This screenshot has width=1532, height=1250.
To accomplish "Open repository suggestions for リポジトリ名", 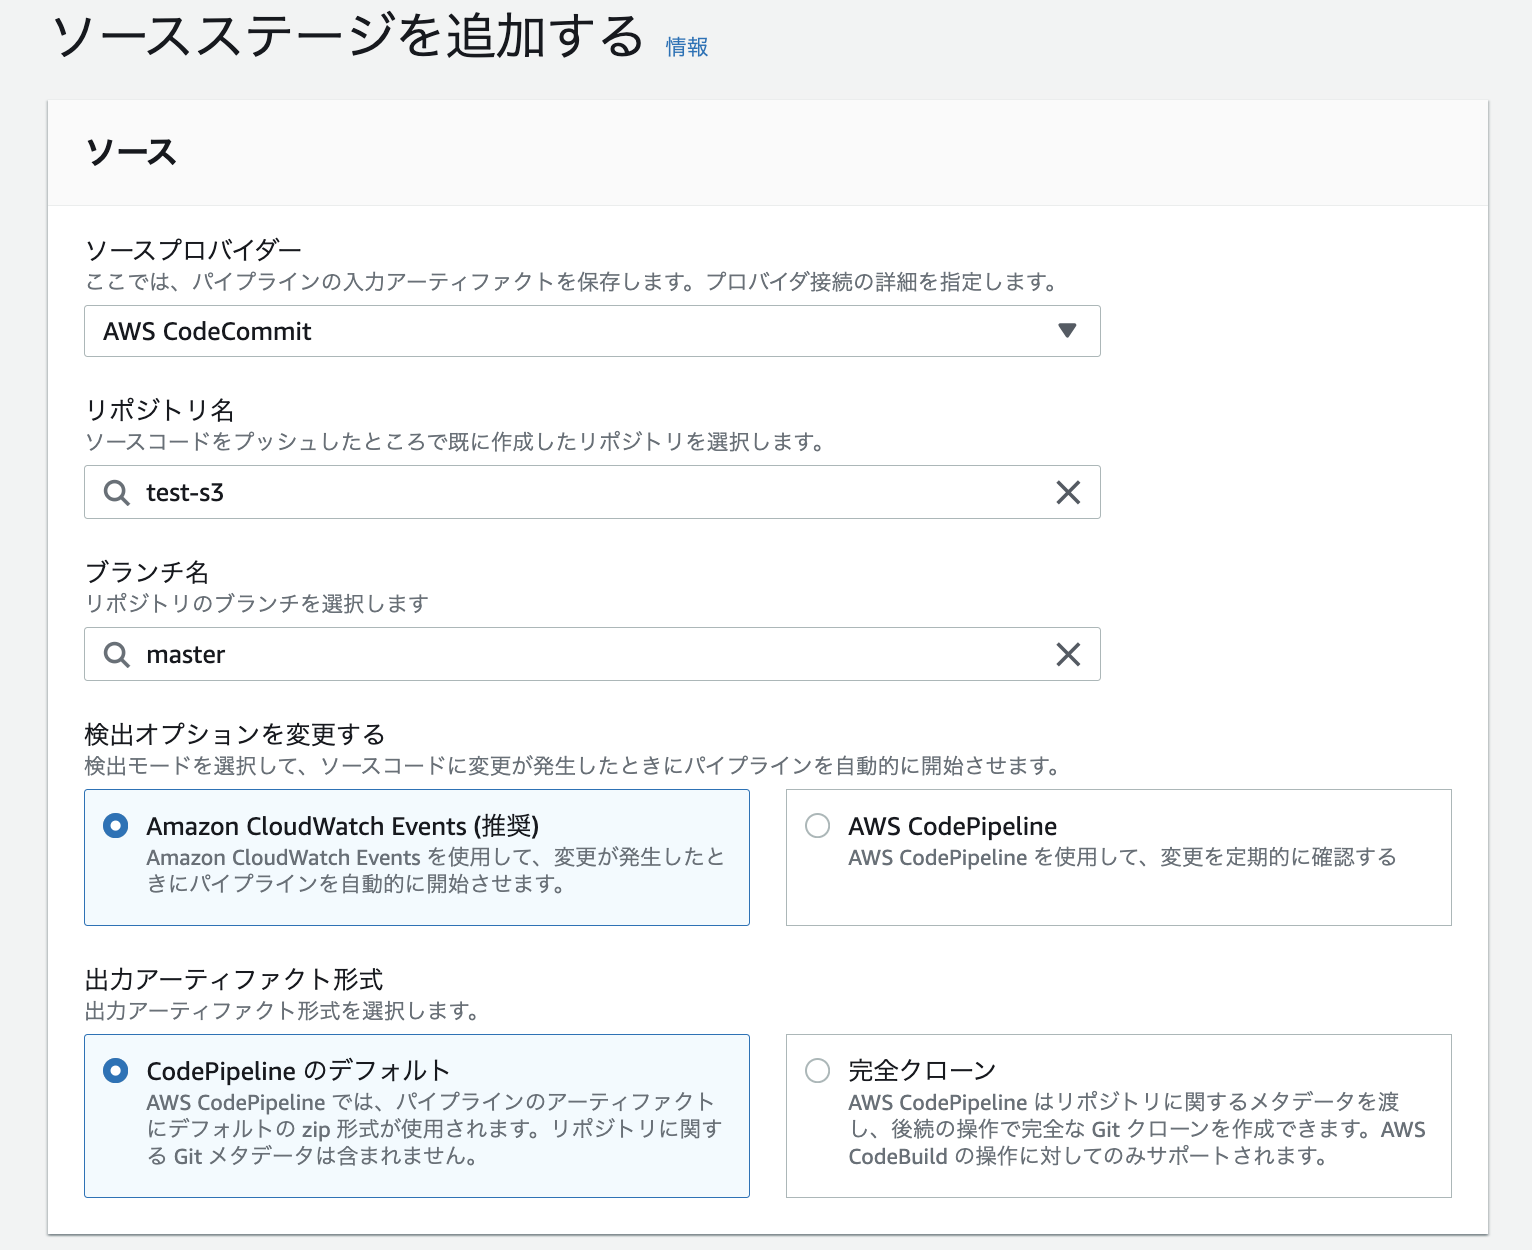I will (500, 492).
